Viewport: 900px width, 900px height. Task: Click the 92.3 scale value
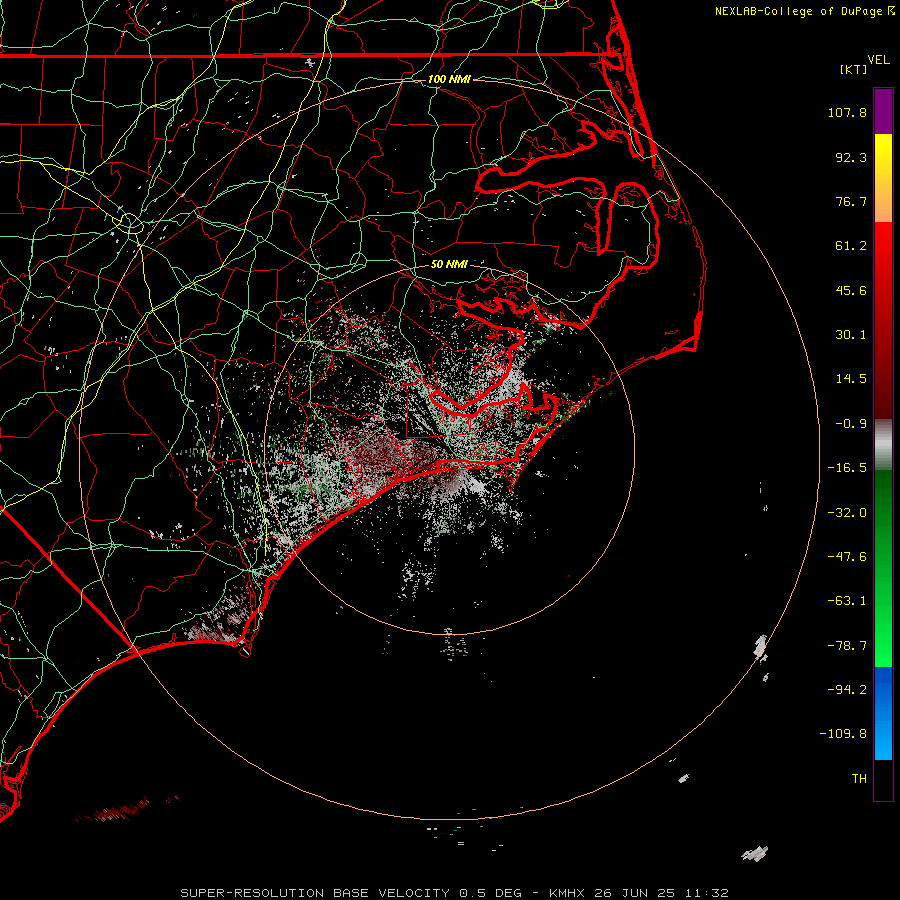tap(851, 157)
